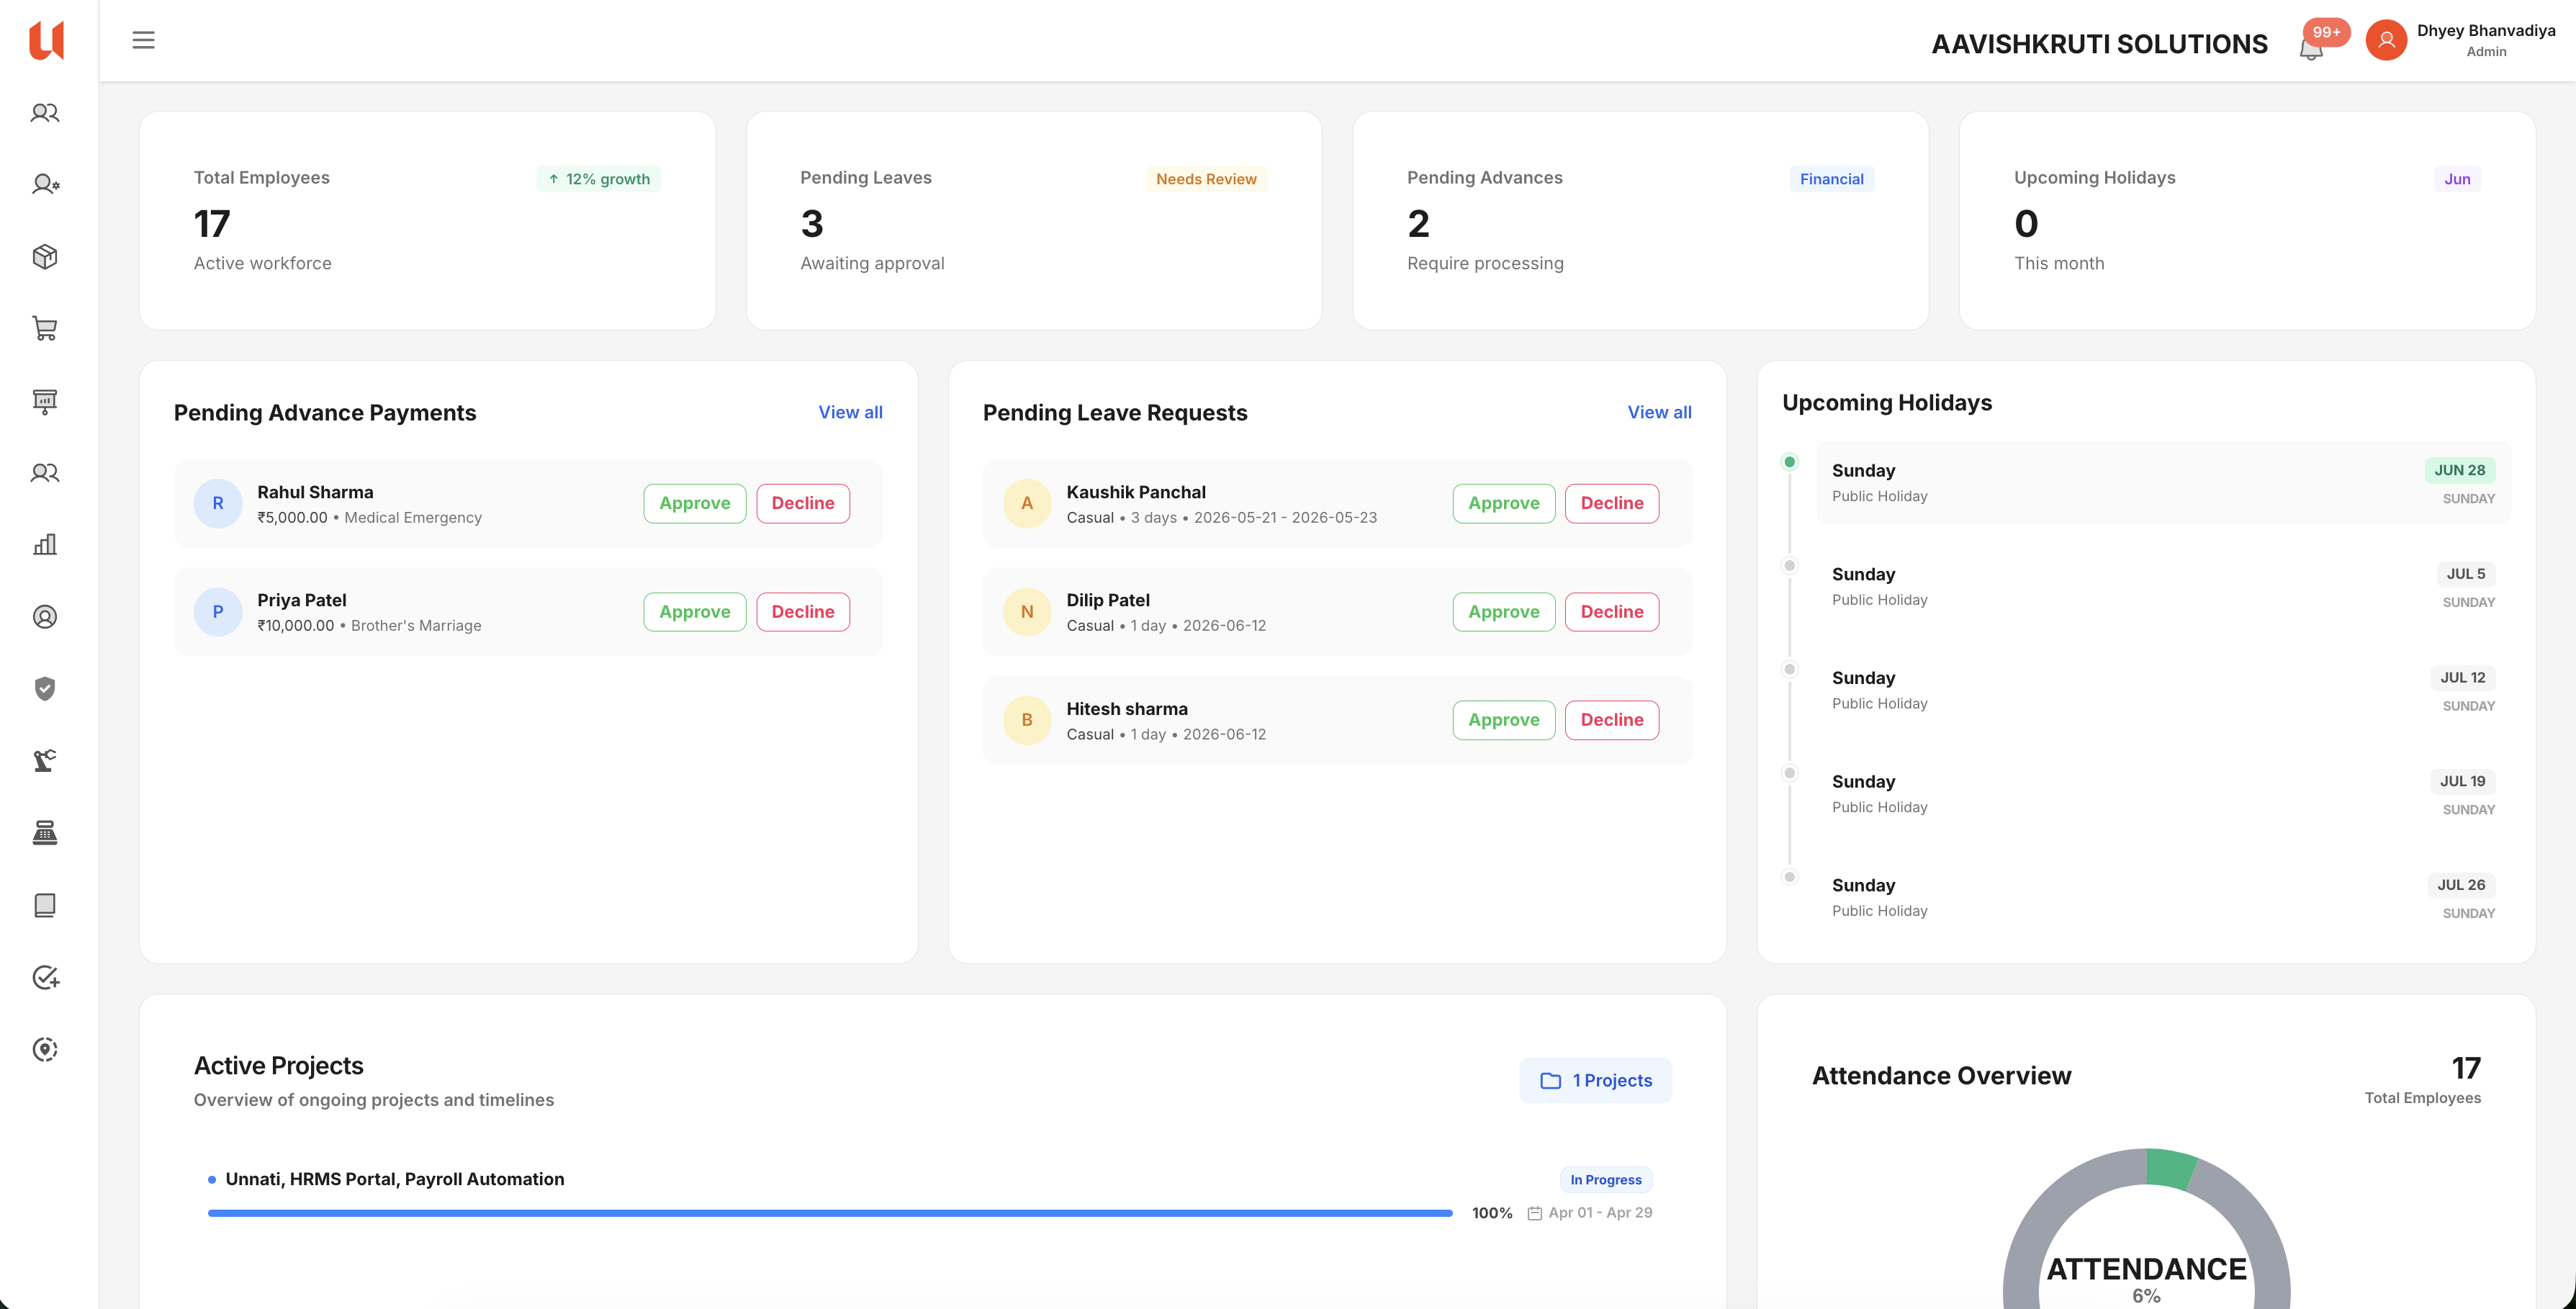The height and width of the screenshot is (1309, 2576).
Task: Open the bar chart icon in the sidebar
Action: click(x=45, y=545)
